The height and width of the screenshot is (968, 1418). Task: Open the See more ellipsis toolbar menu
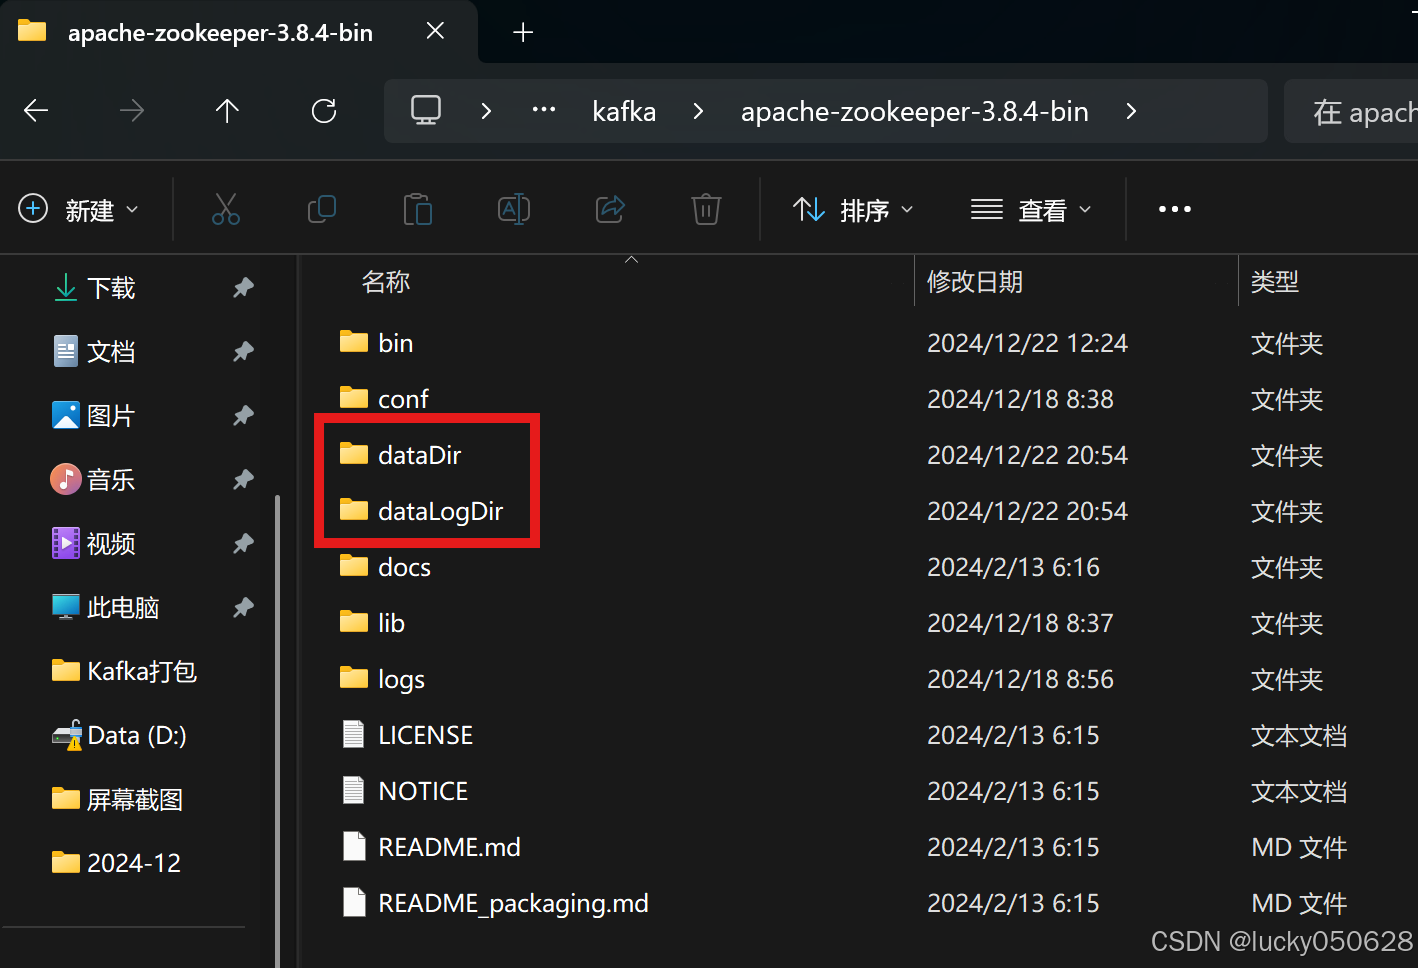pyautogui.click(x=1175, y=209)
